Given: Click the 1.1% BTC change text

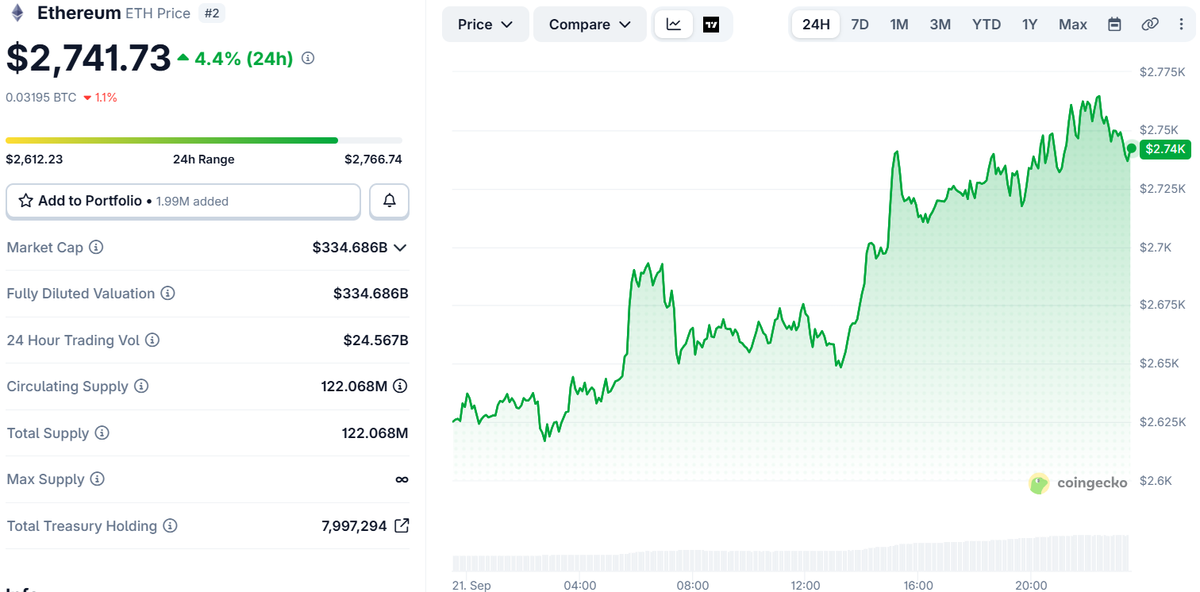Looking at the screenshot, I should point(106,97).
